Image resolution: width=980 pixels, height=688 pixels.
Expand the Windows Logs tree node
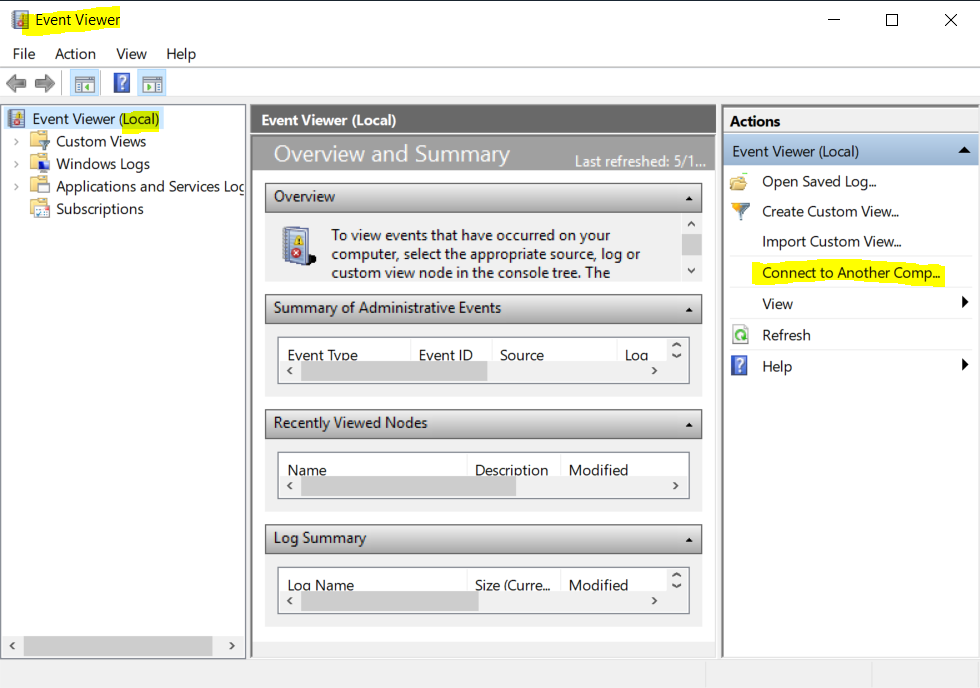click(16, 164)
